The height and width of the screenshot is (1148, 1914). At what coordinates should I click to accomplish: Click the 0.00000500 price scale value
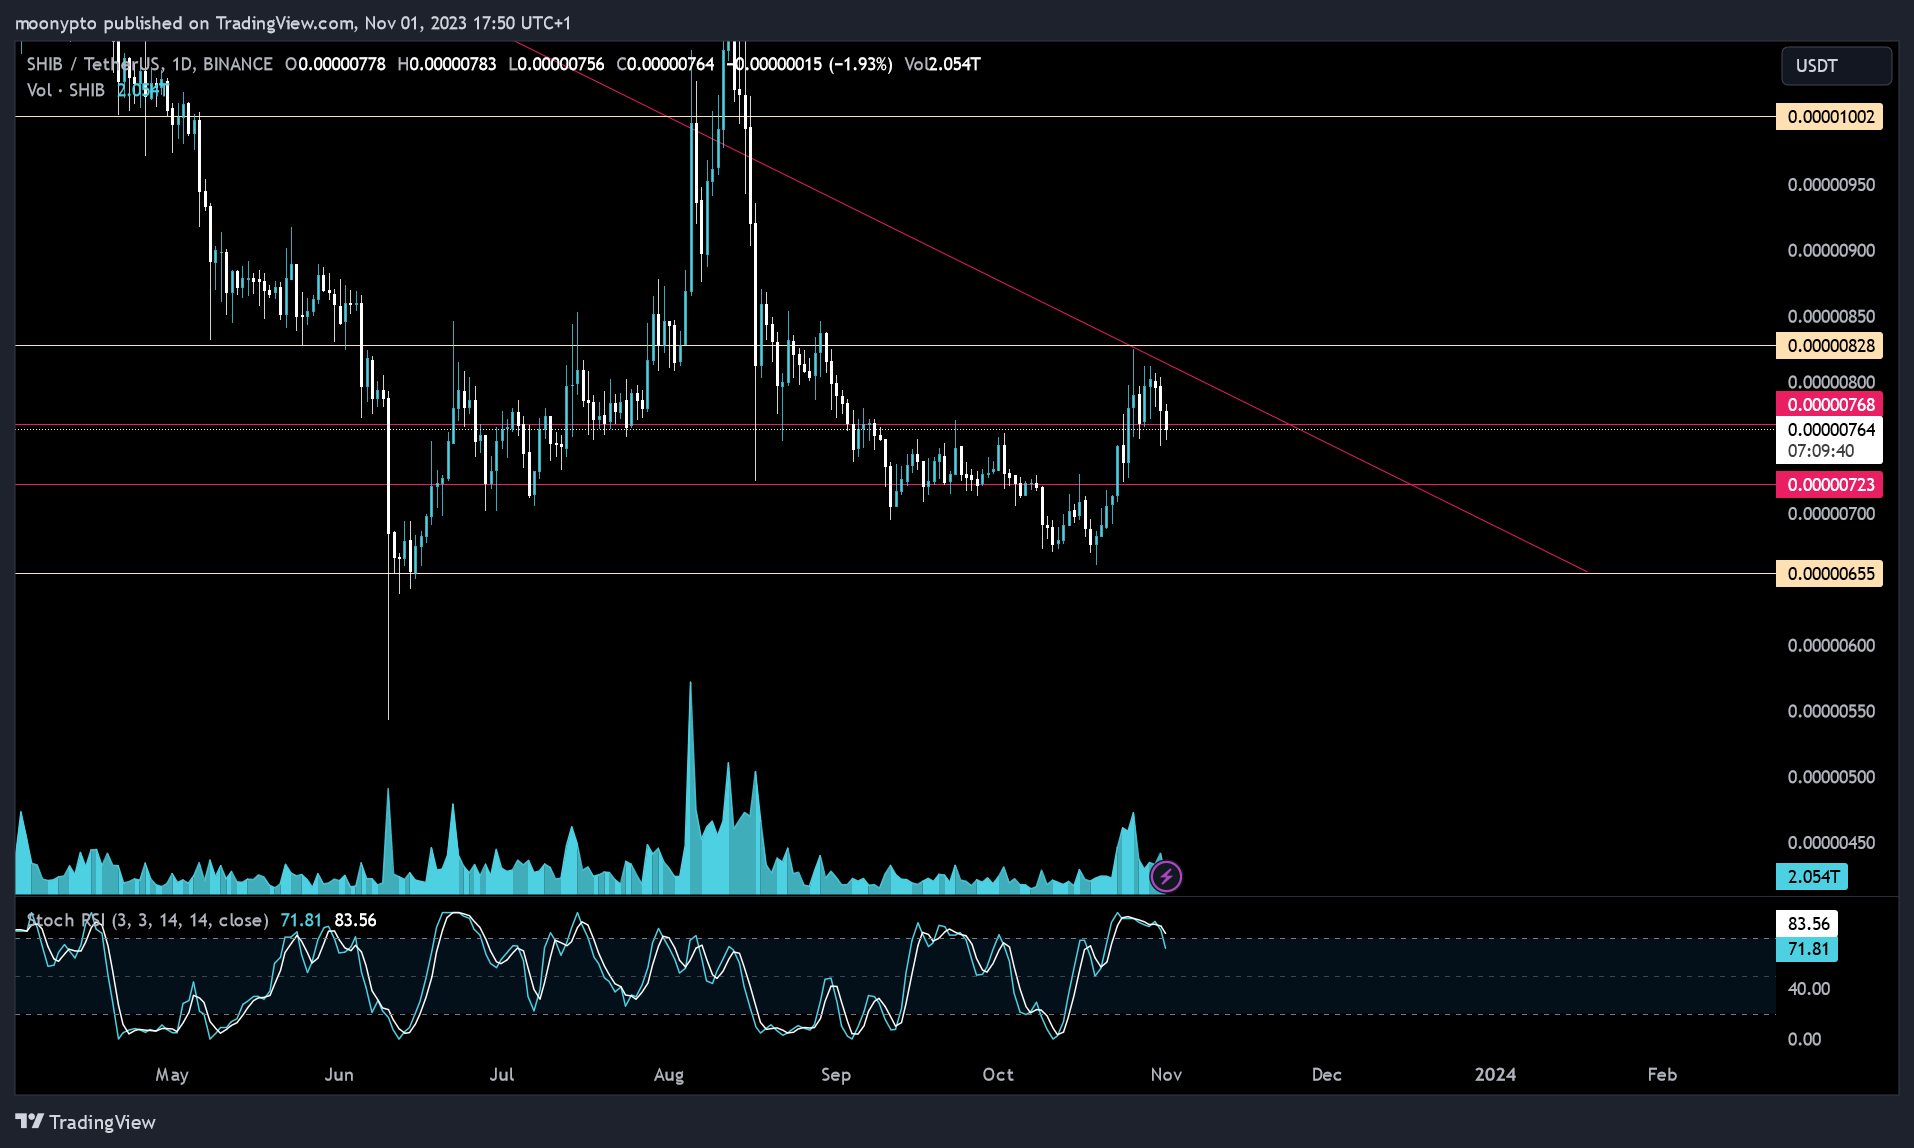pos(1831,778)
